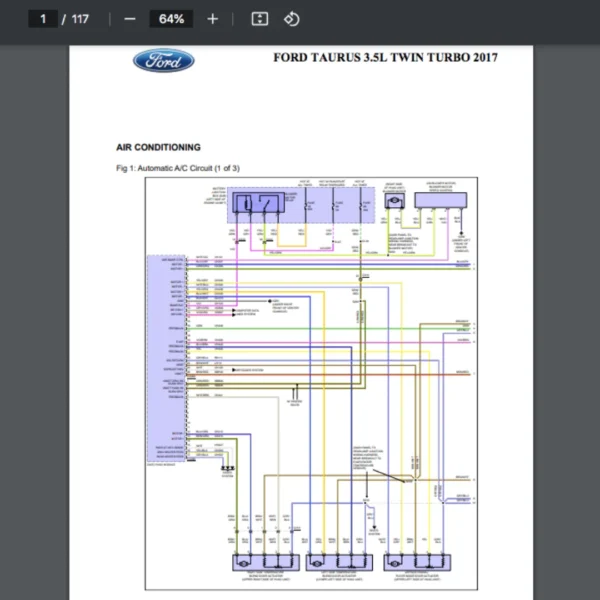Viewport: 600px width, 600px height.
Task: Toggle the fit to page icon
Action: 259,19
